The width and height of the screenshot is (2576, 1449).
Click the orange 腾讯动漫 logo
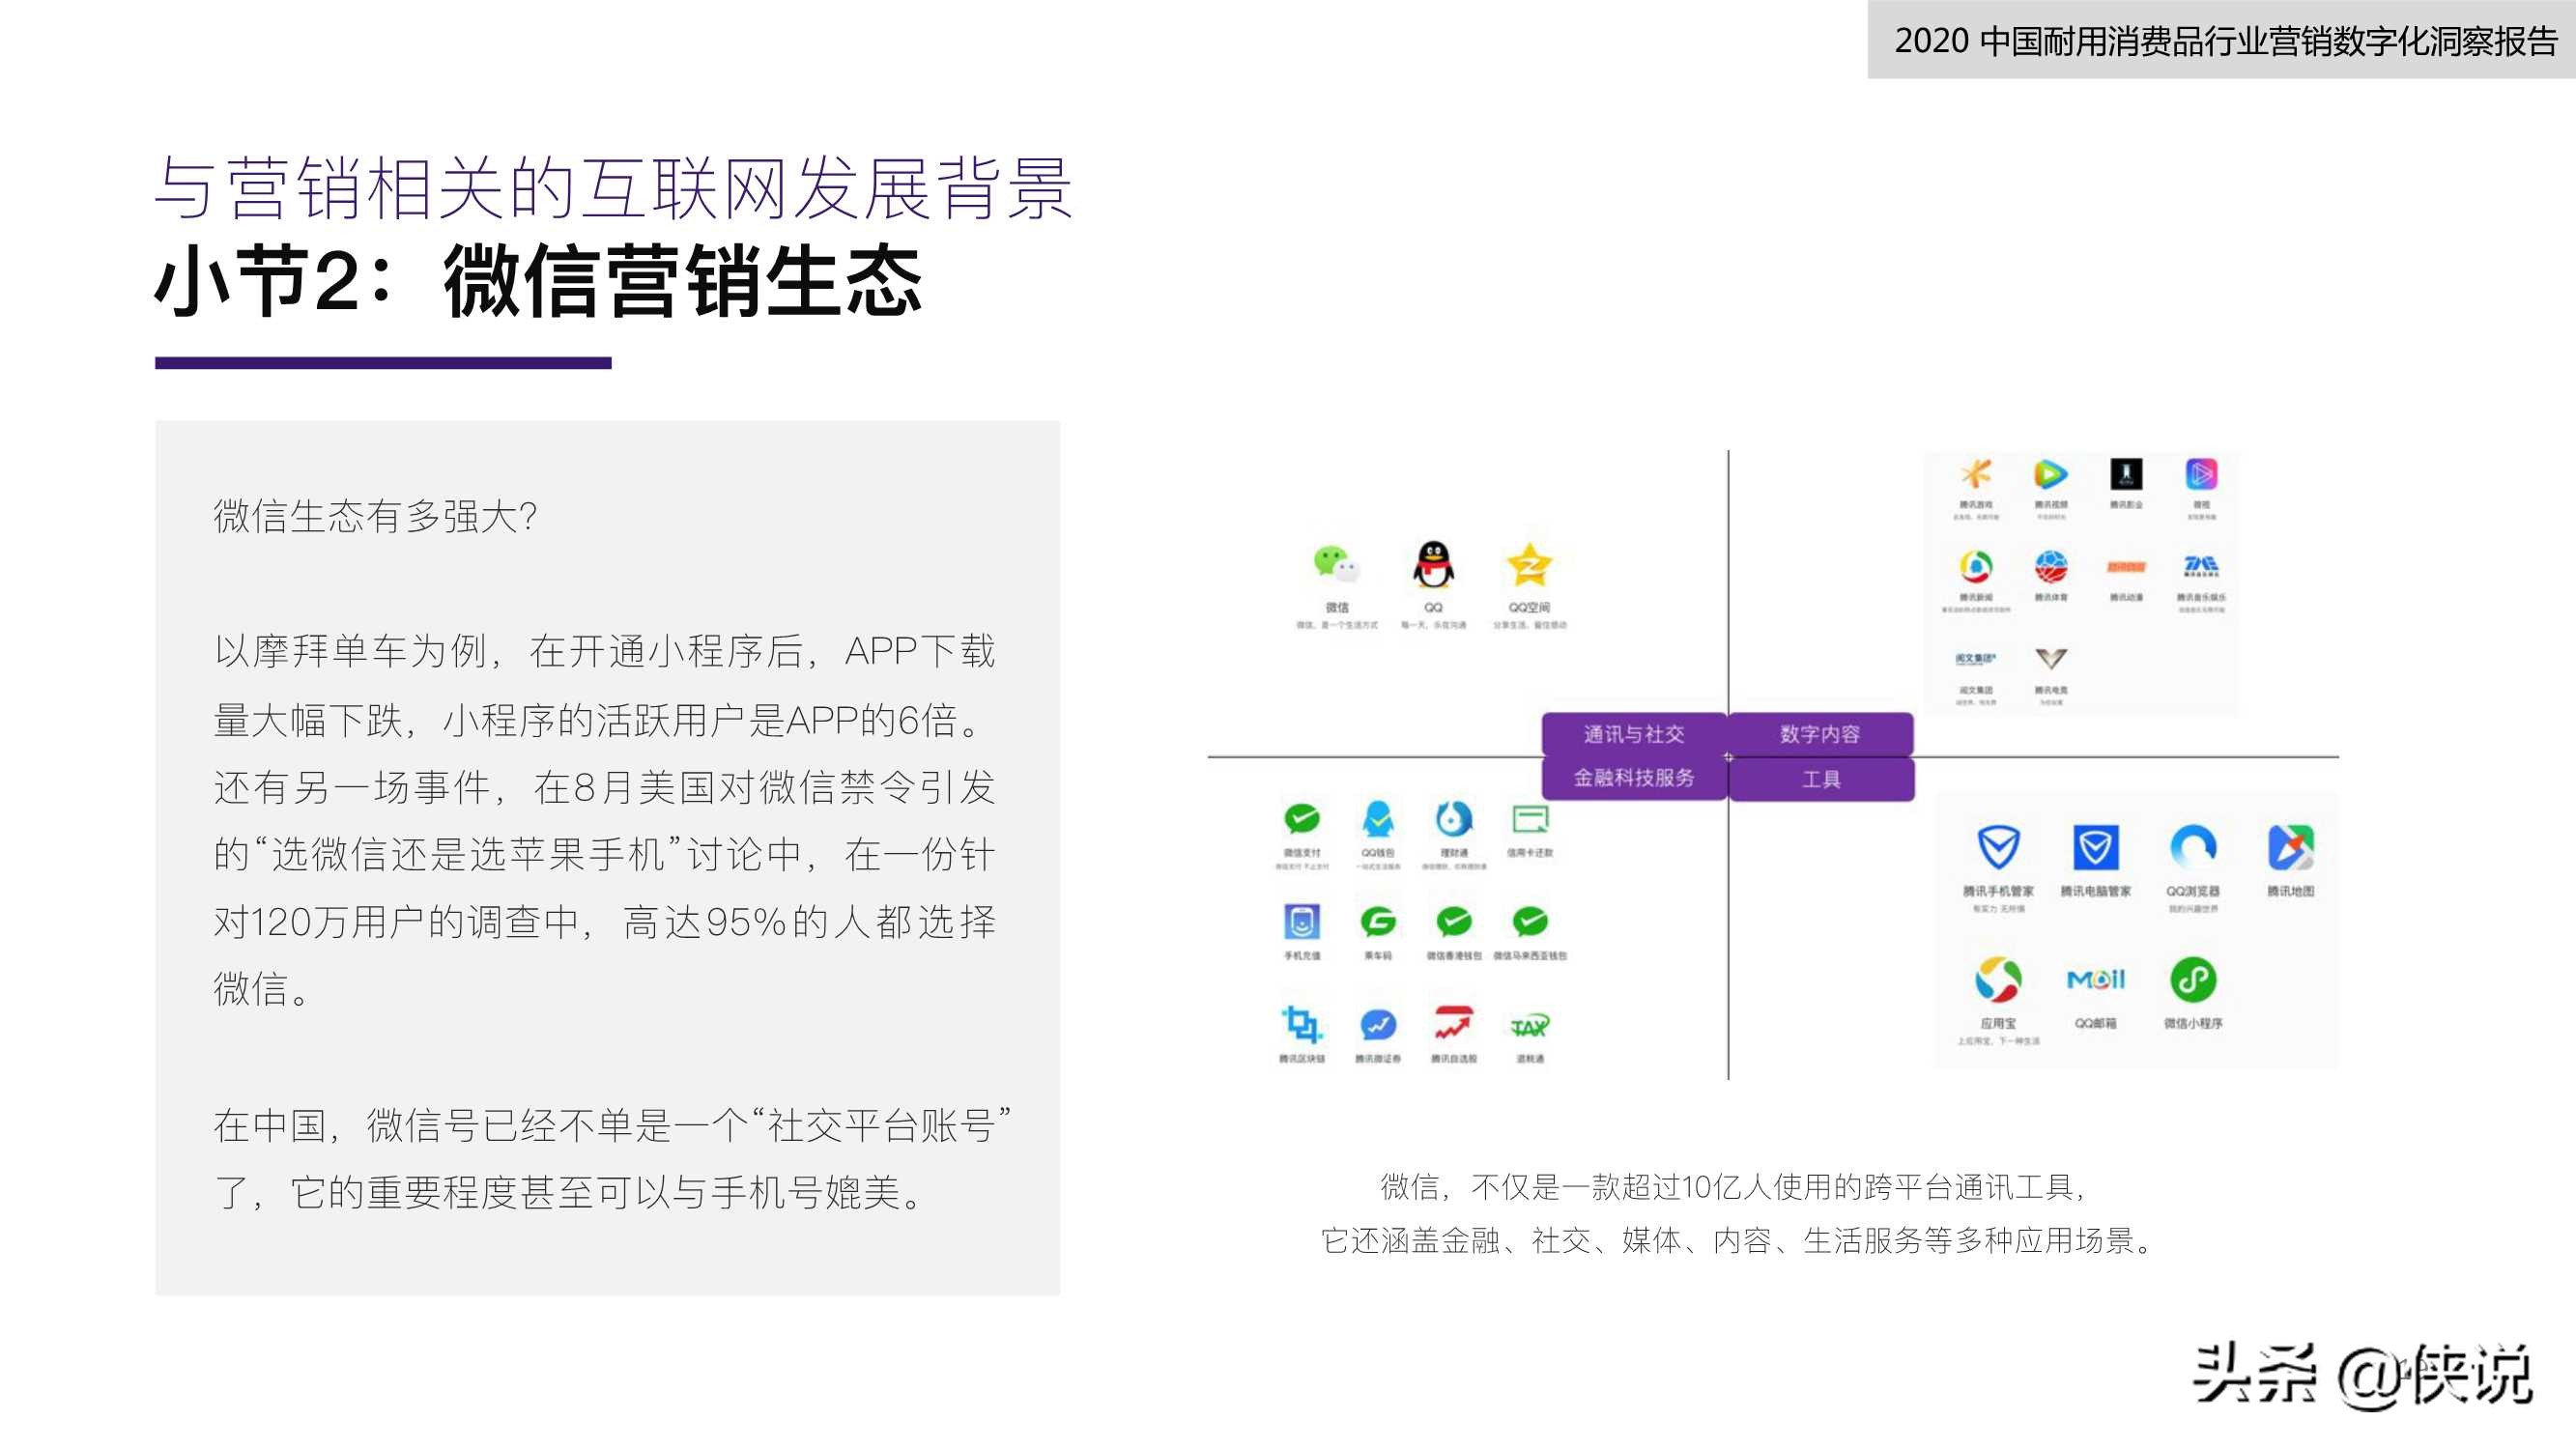click(2126, 567)
